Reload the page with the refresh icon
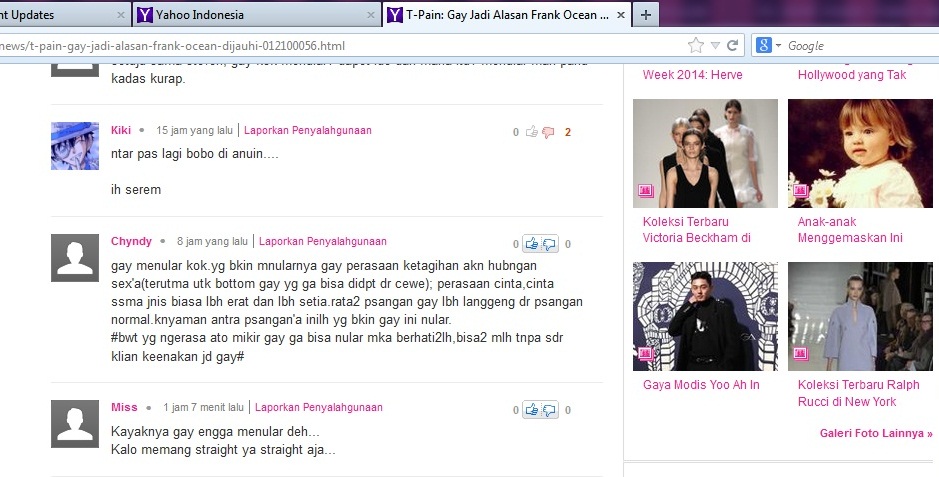 (x=733, y=46)
